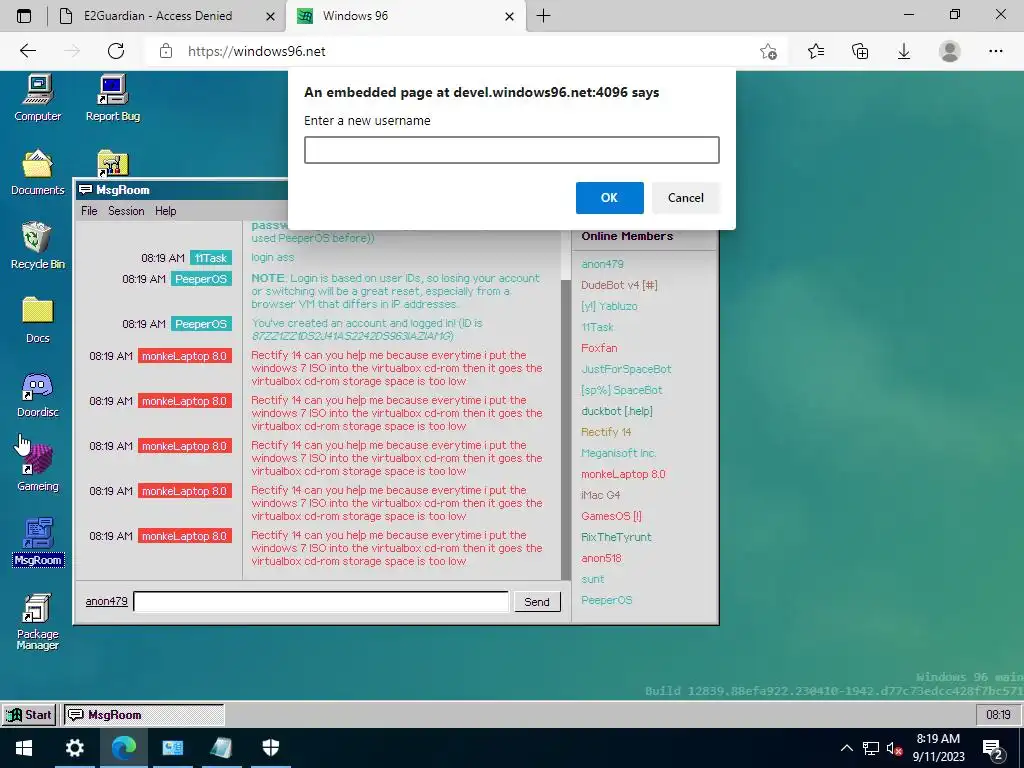Image resolution: width=1024 pixels, height=768 pixels.
Task: Select Rectify 14 in Online Members
Action: (606, 432)
